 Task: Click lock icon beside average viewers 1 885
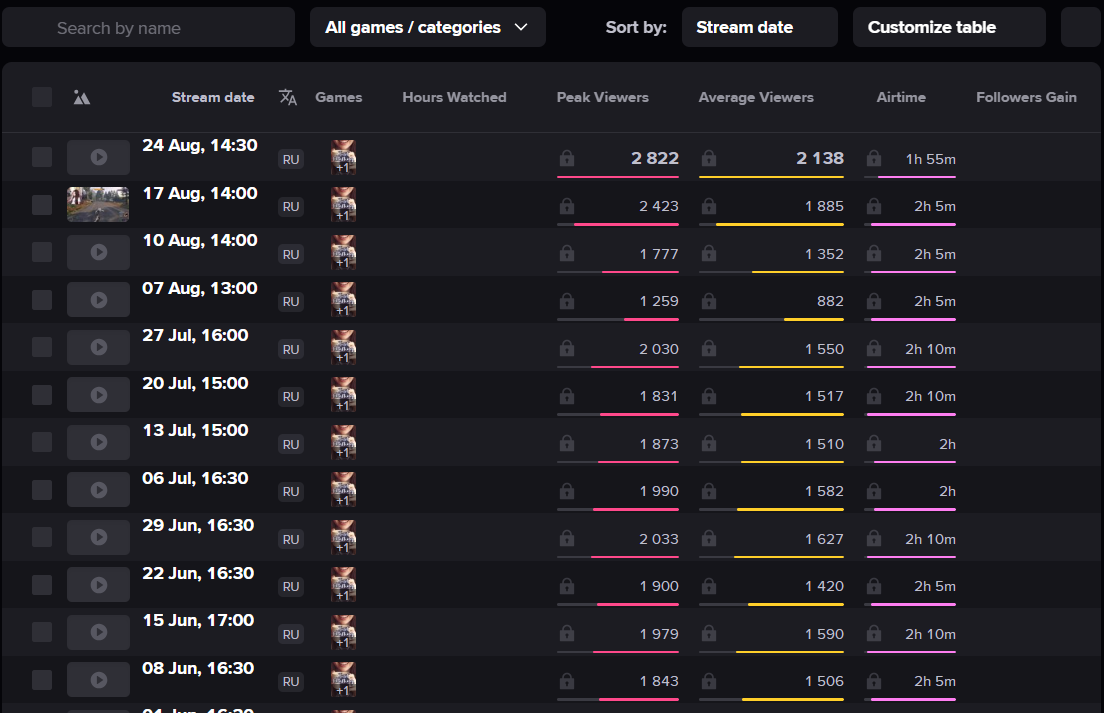709,206
